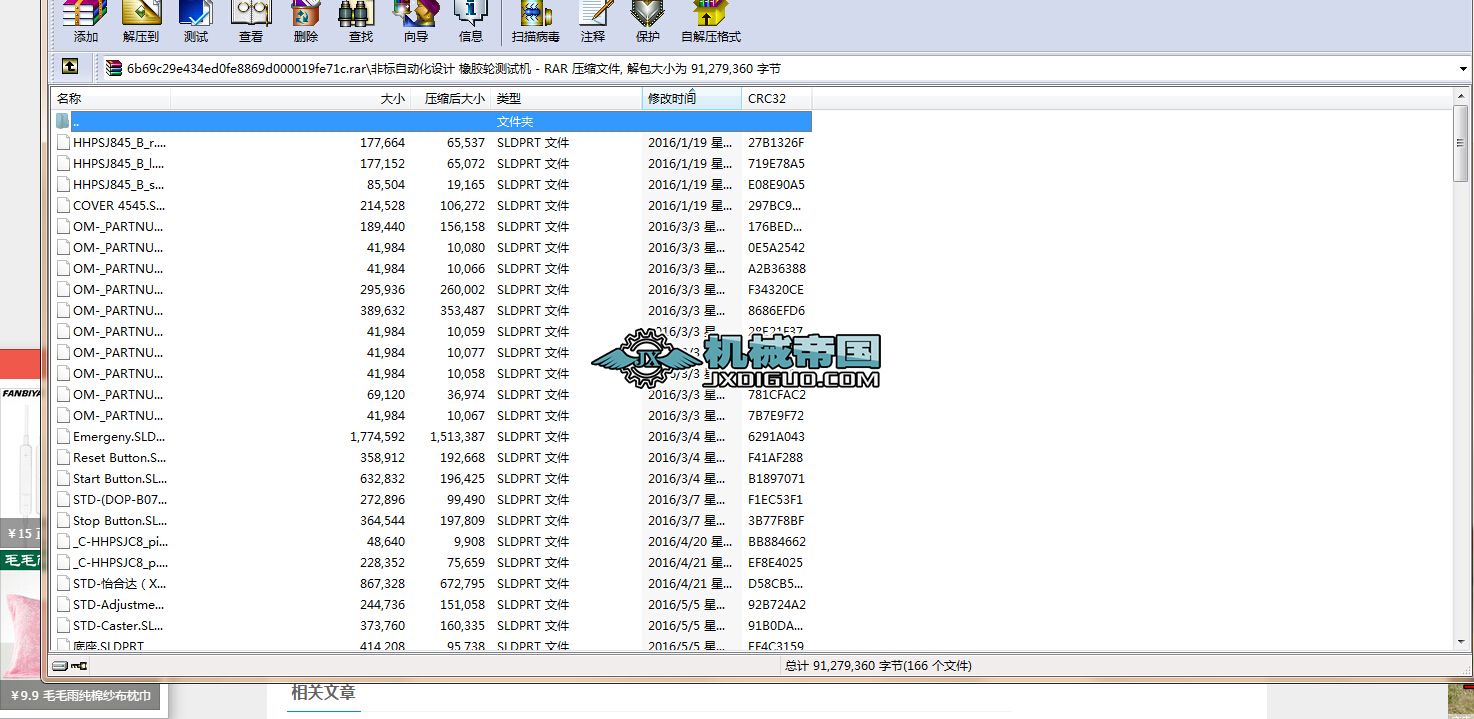Click the vertical scrollbar thumb

(1461, 145)
